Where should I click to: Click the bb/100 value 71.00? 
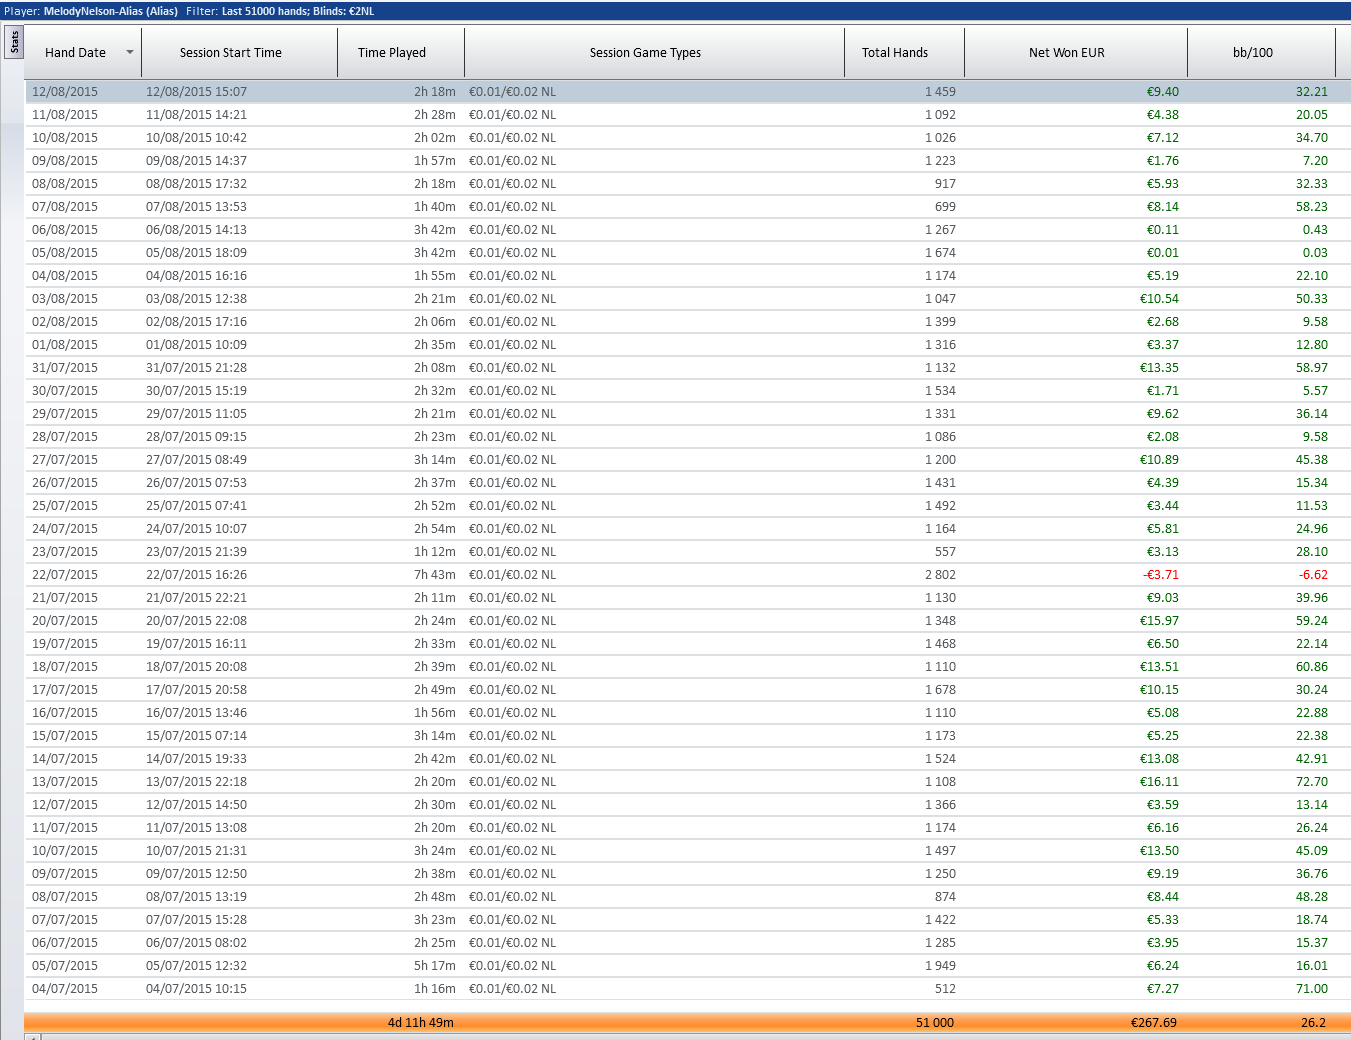pyautogui.click(x=1311, y=989)
